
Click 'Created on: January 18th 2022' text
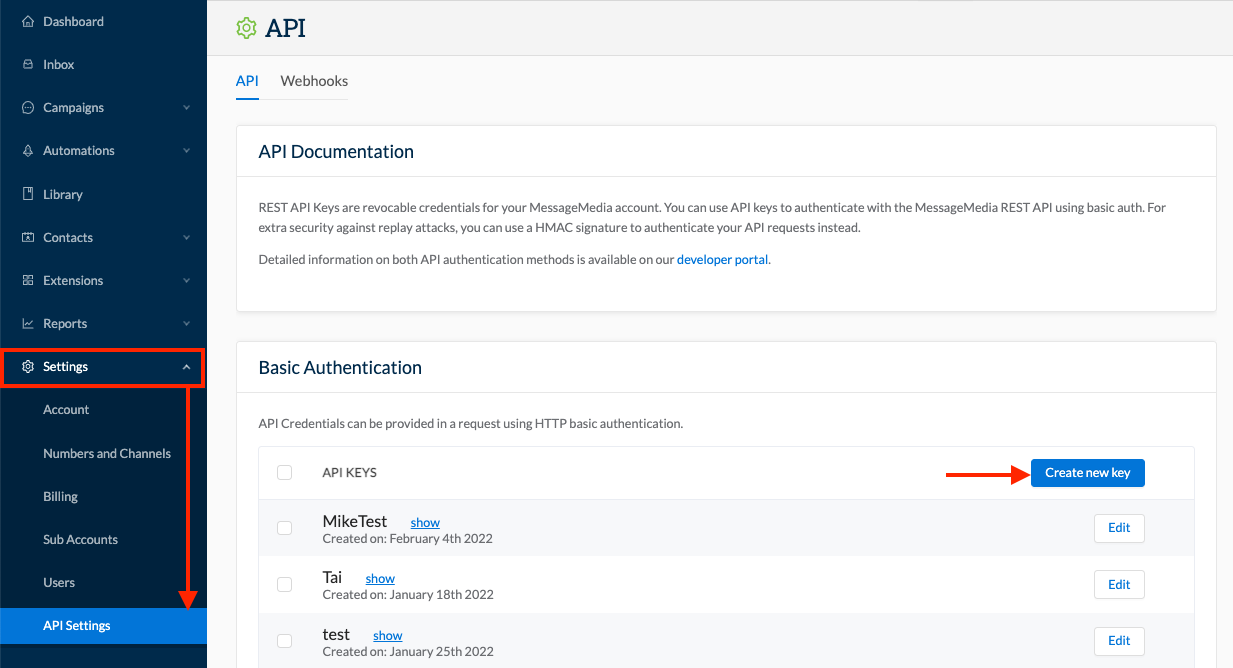click(408, 594)
